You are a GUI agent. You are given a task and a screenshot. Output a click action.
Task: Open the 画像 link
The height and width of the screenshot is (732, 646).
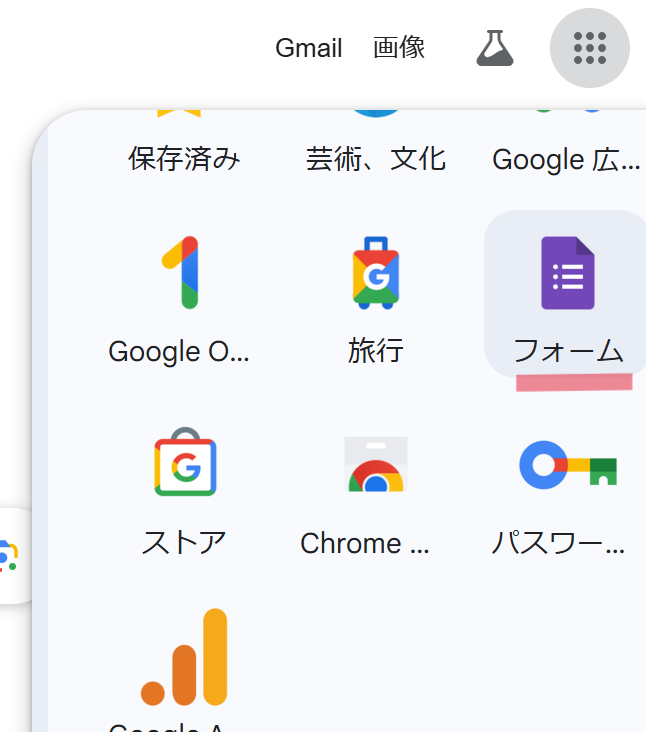coord(399,48)
